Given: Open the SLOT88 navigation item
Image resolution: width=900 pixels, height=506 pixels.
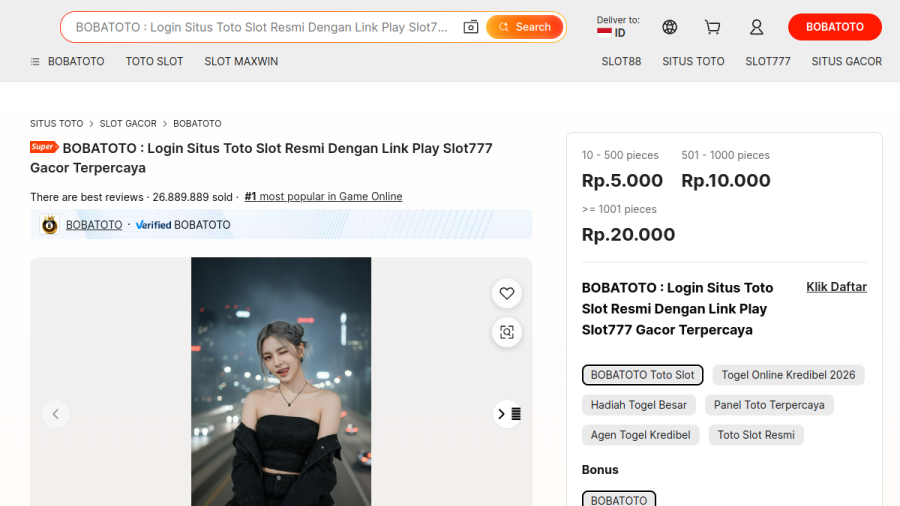Looking at the screenshot, I should [621, 61].
